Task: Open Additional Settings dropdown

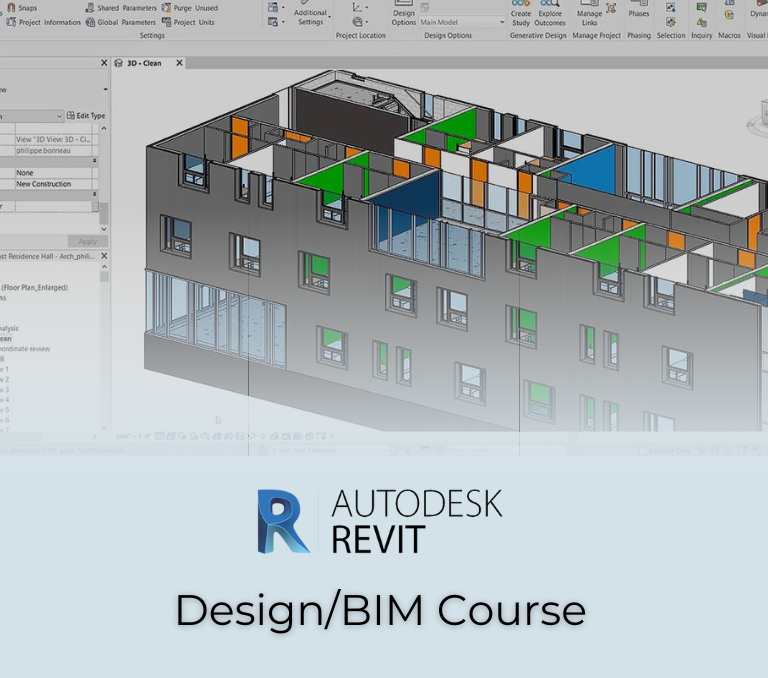Action: pyautogui.click(x=311, y=15)
